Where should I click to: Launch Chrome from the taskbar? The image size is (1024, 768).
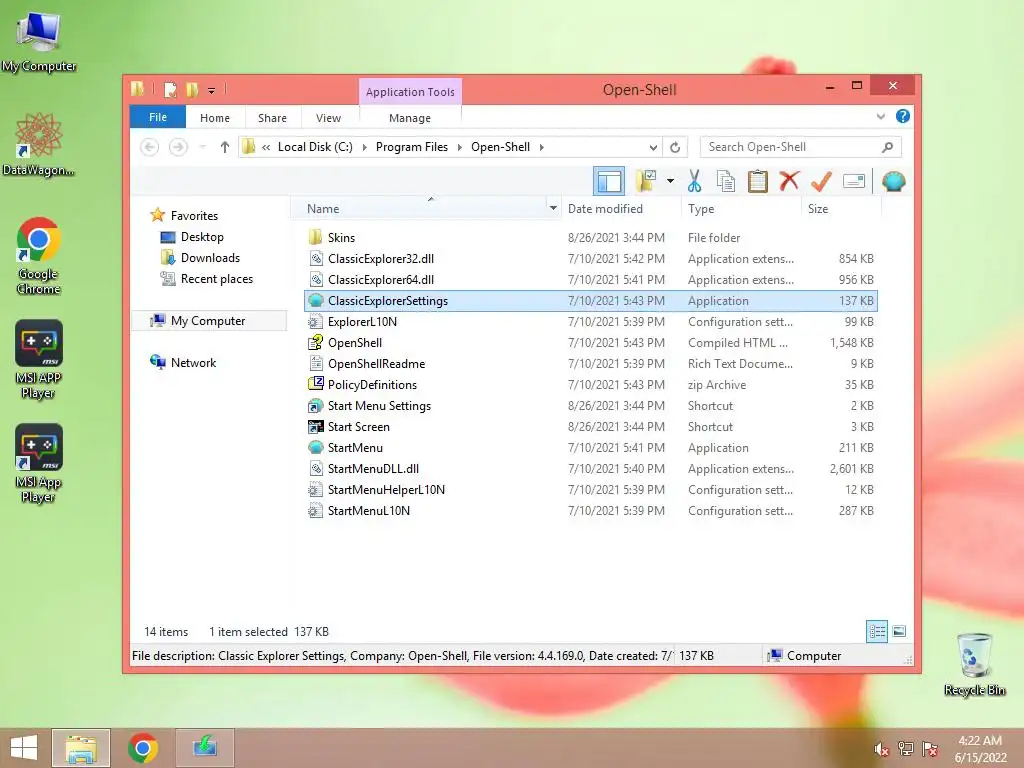143,748
